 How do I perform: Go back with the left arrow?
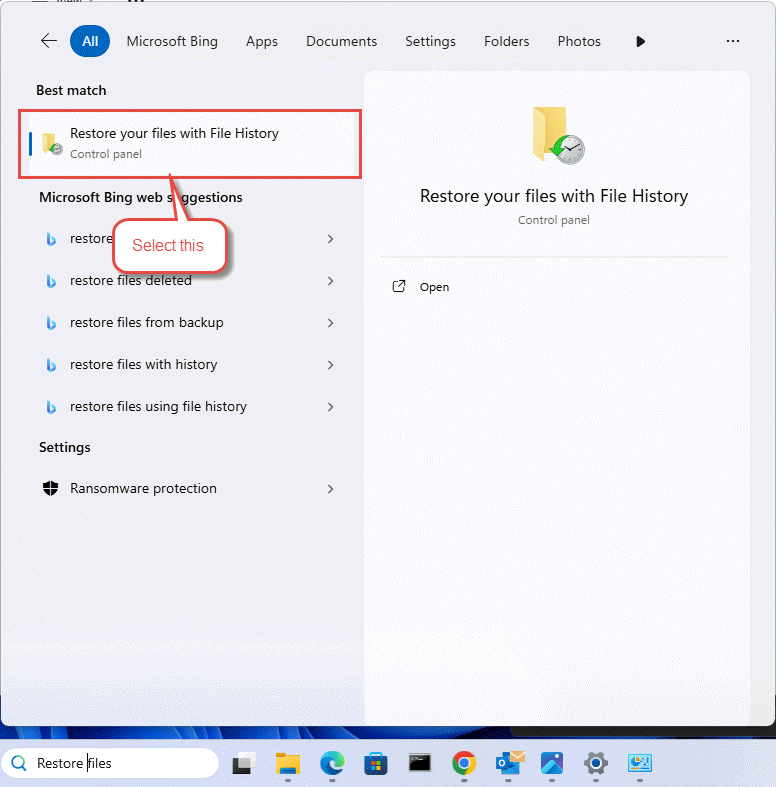coord(49,41)
